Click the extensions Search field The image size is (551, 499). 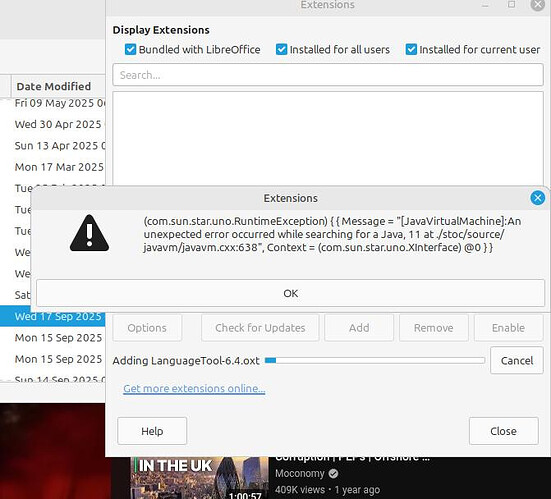pos(328,75)
